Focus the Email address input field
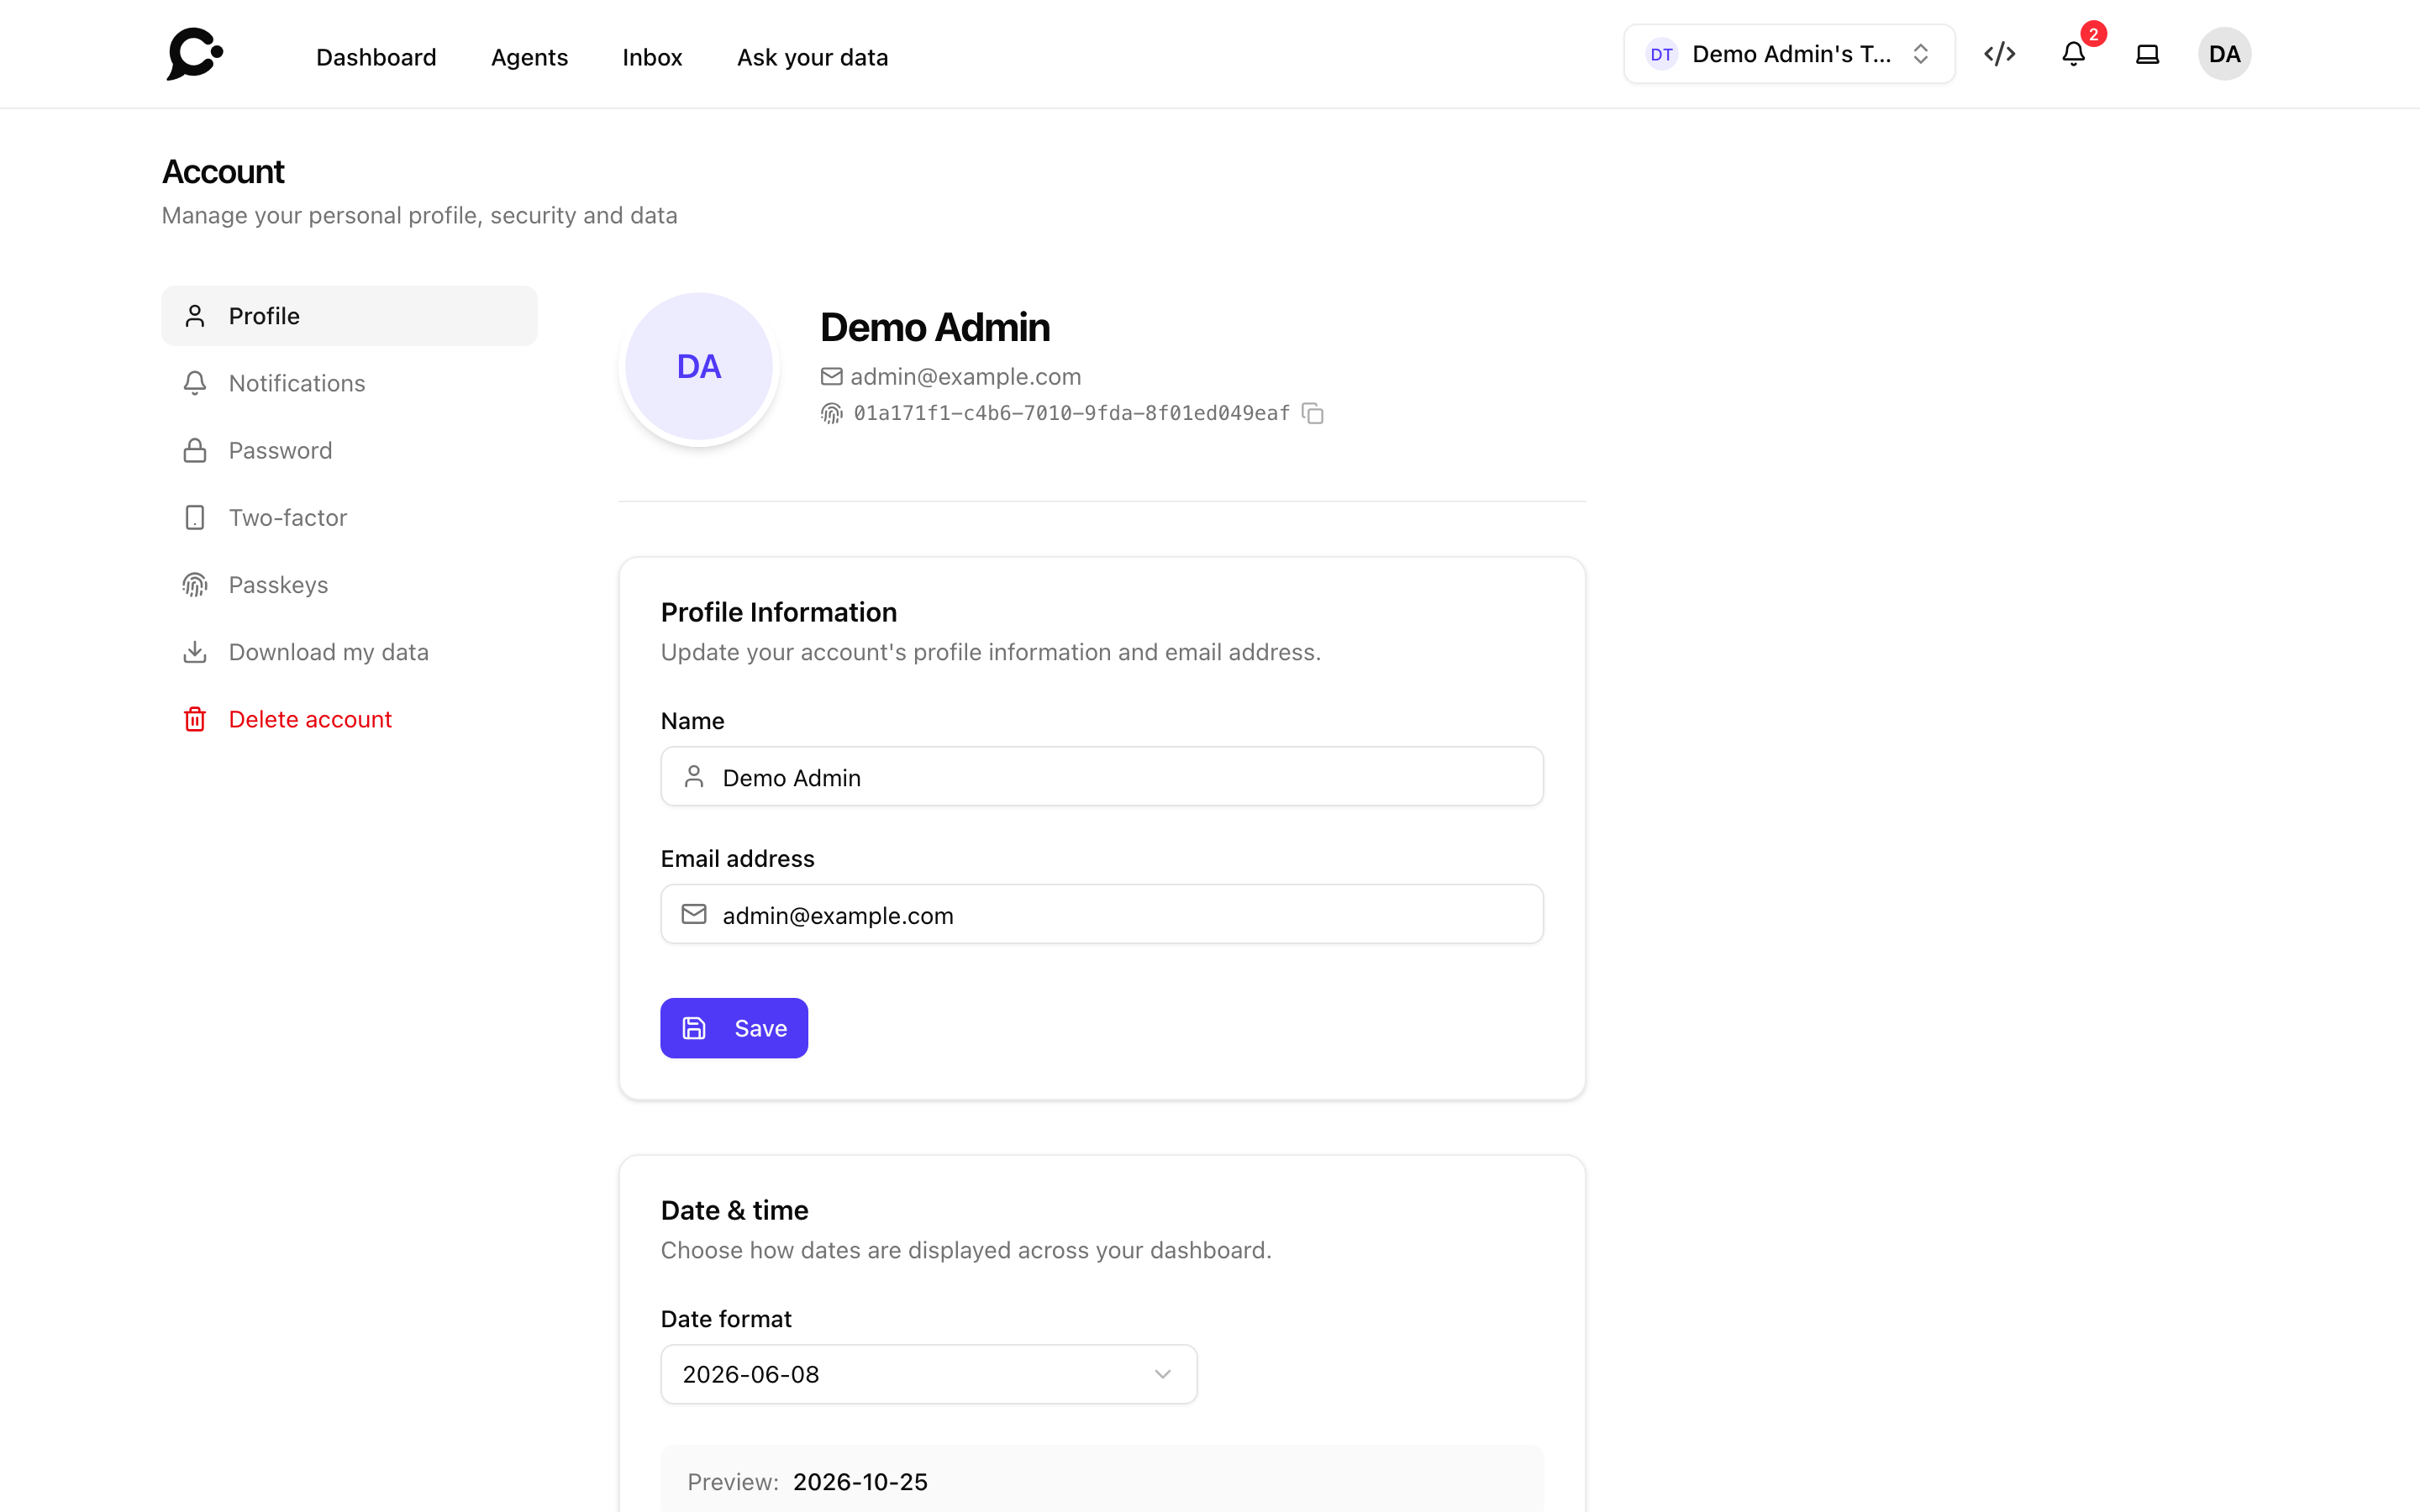Image resolution: width=2420 pixels, height=1512 pixels. [x=1102, y=914]
